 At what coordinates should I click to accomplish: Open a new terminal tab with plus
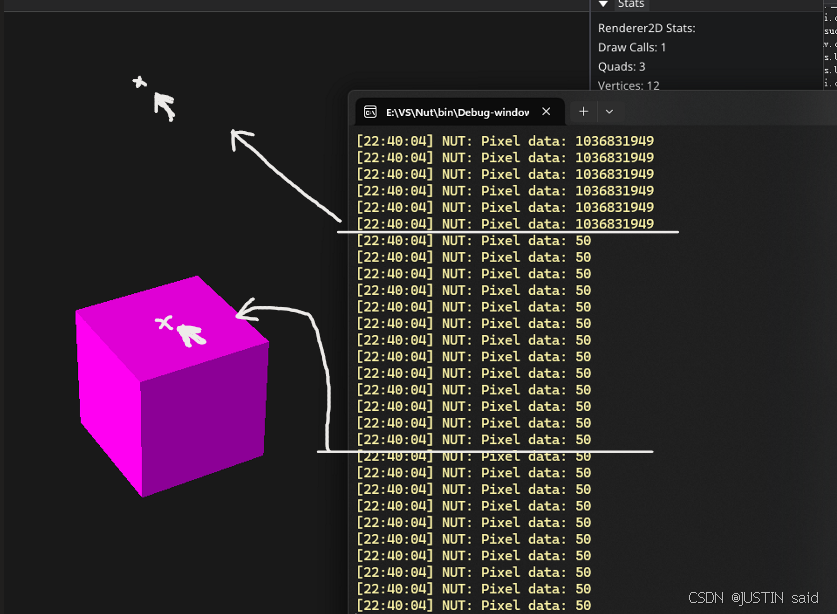(x=584, y=112)
